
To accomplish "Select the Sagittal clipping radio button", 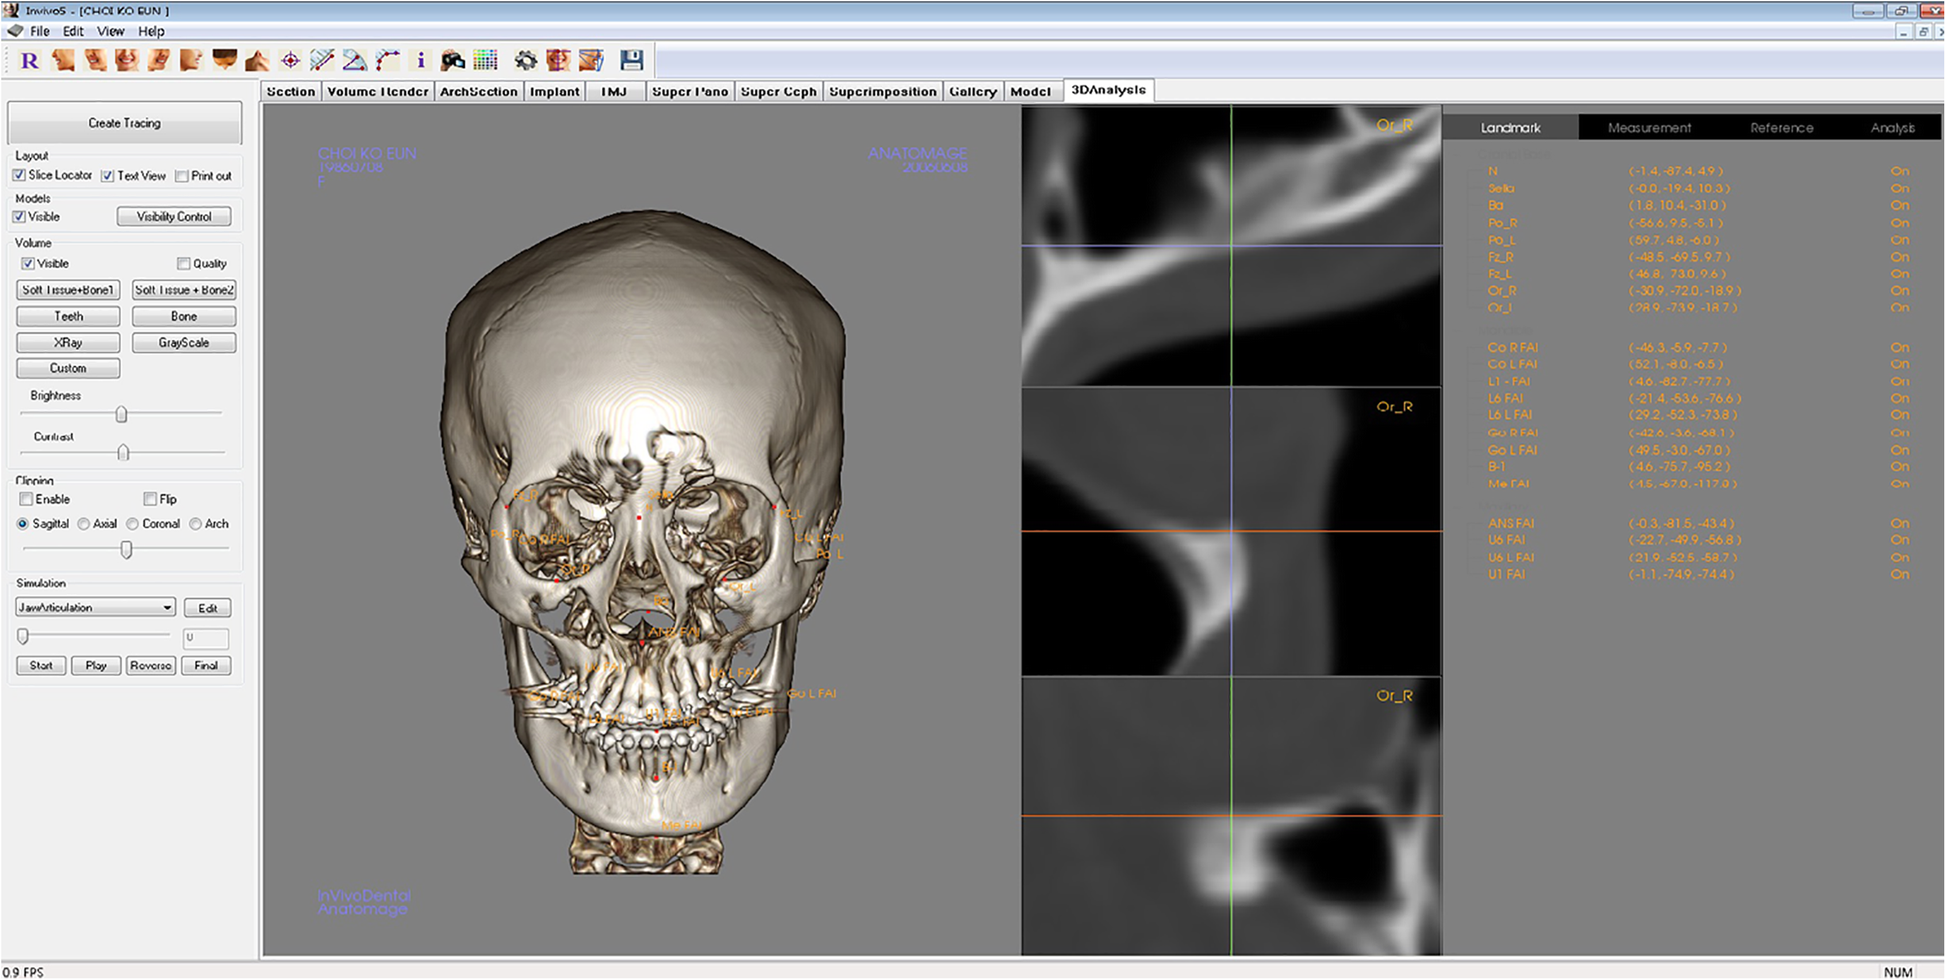I will click(23, 524).
